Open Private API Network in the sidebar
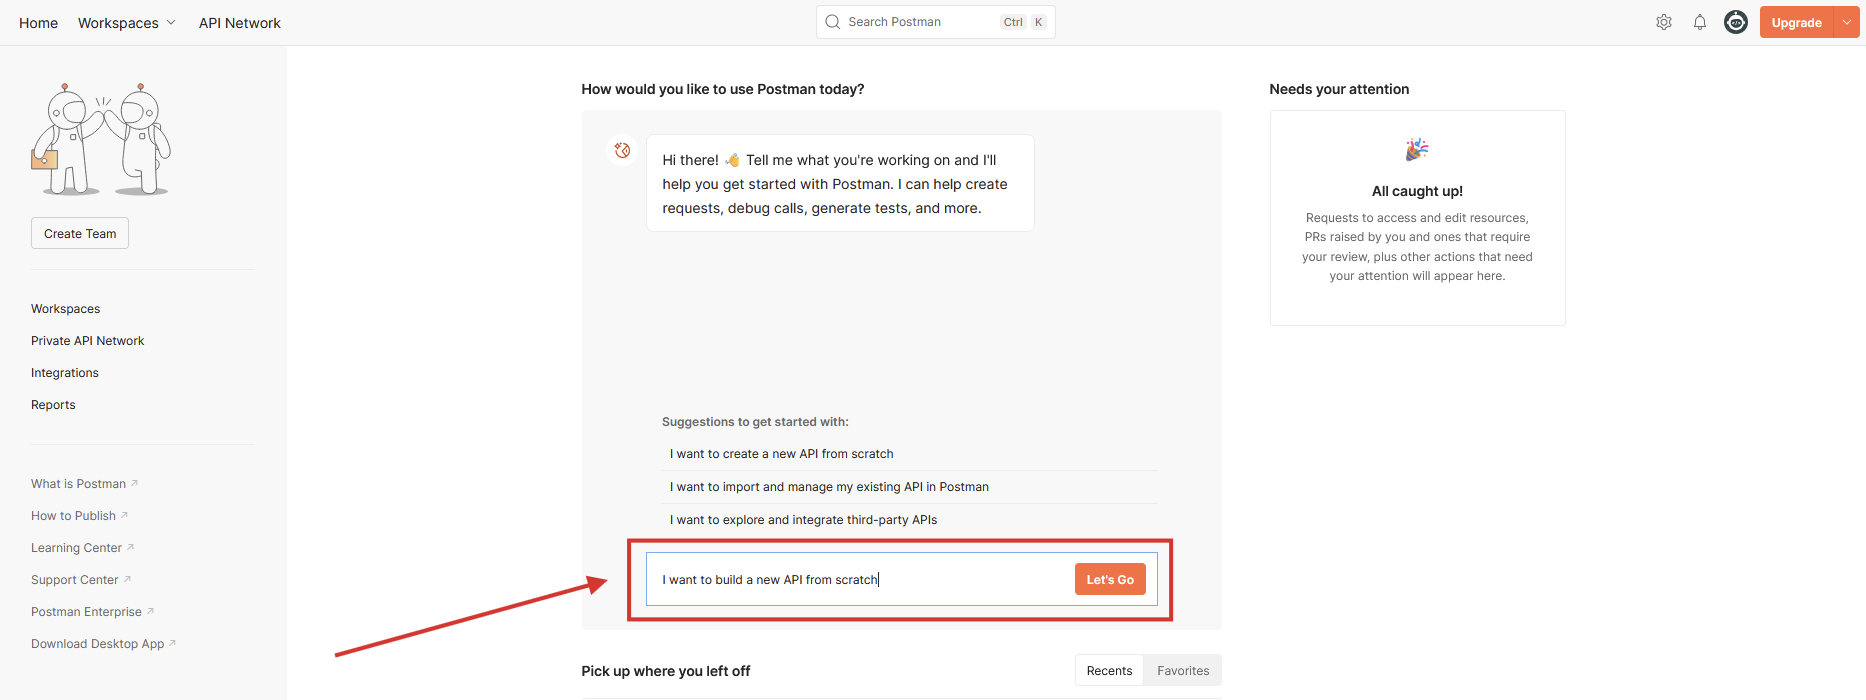Image resolution: width=1866 pixels, height=700 pixels. click(87, 340)
